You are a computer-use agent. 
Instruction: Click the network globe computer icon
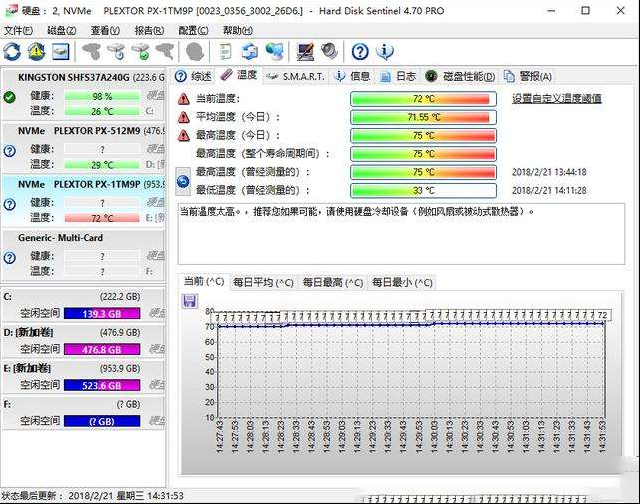(274, 51)
